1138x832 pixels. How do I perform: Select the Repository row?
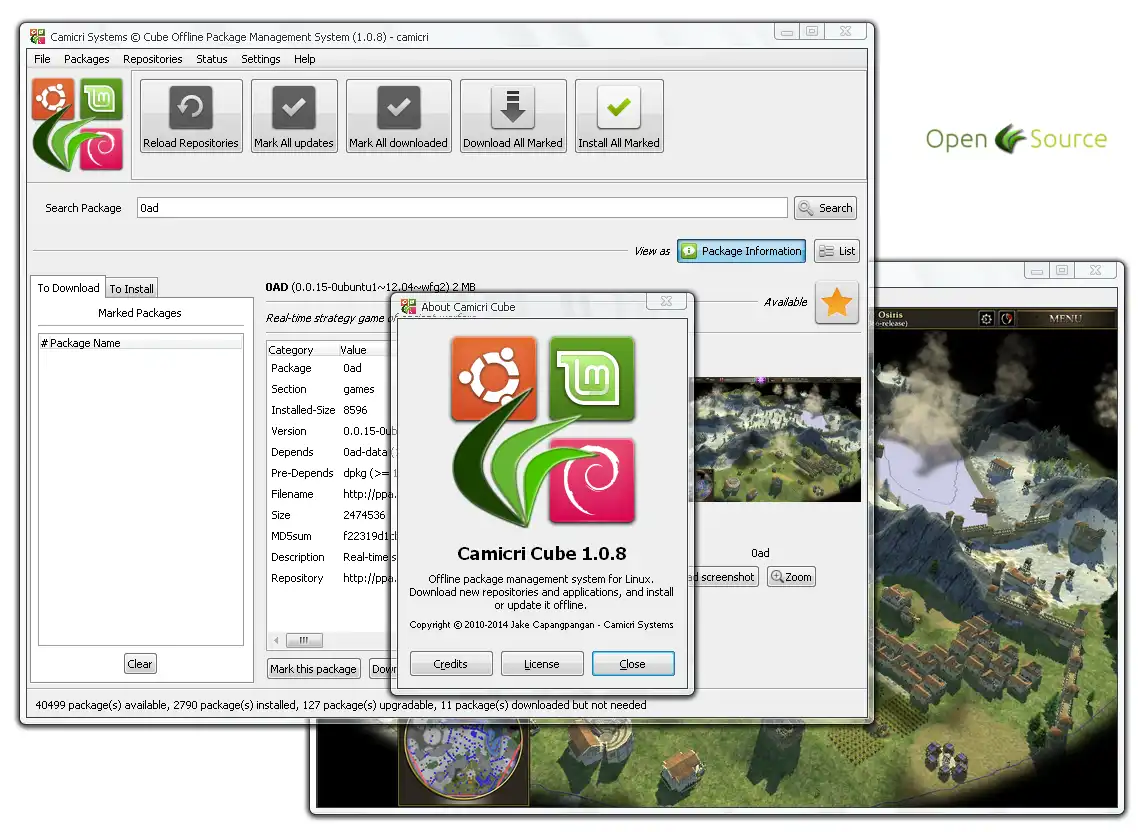pyautogui.click(x=330, y=578)
